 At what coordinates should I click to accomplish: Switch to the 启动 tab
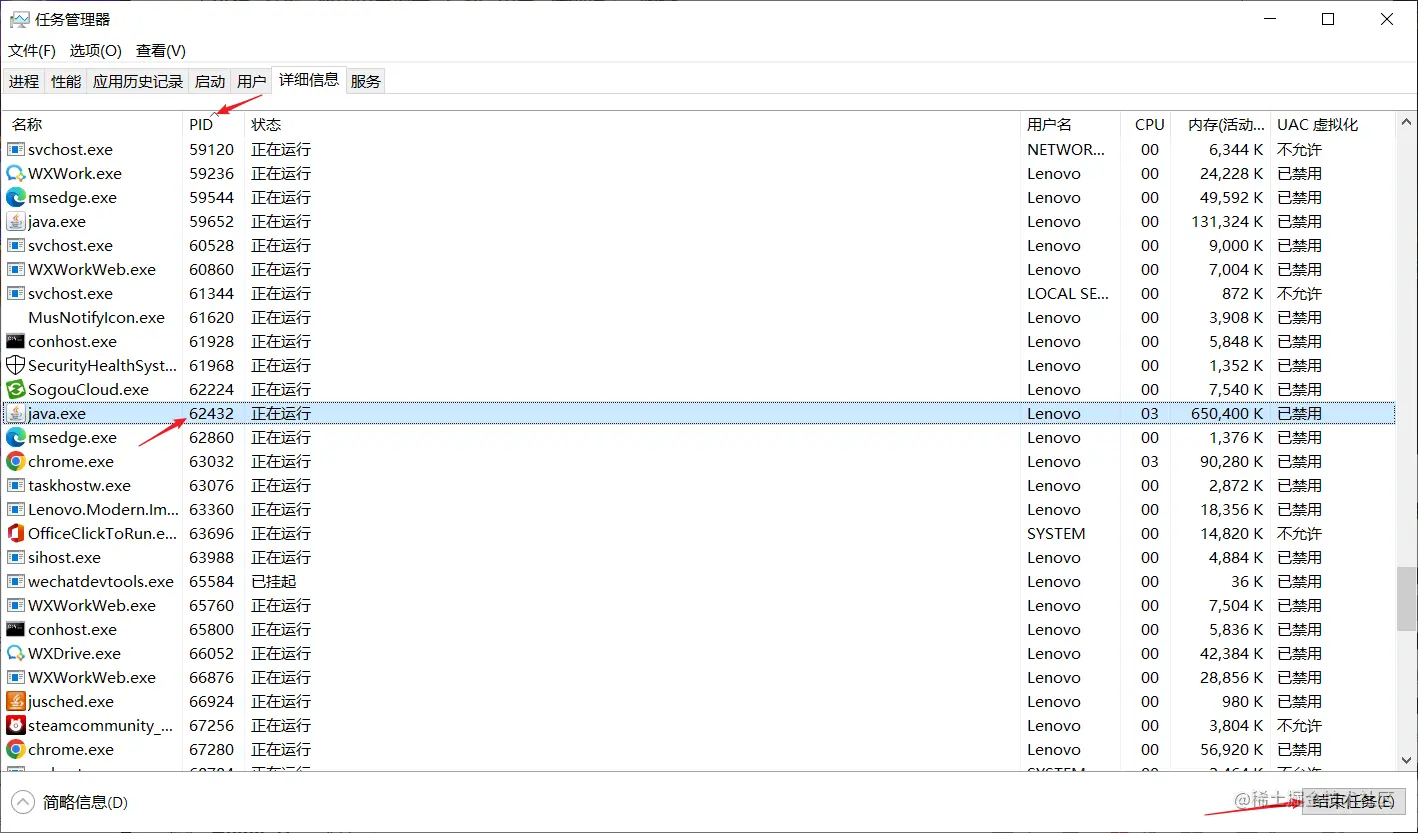210,81
